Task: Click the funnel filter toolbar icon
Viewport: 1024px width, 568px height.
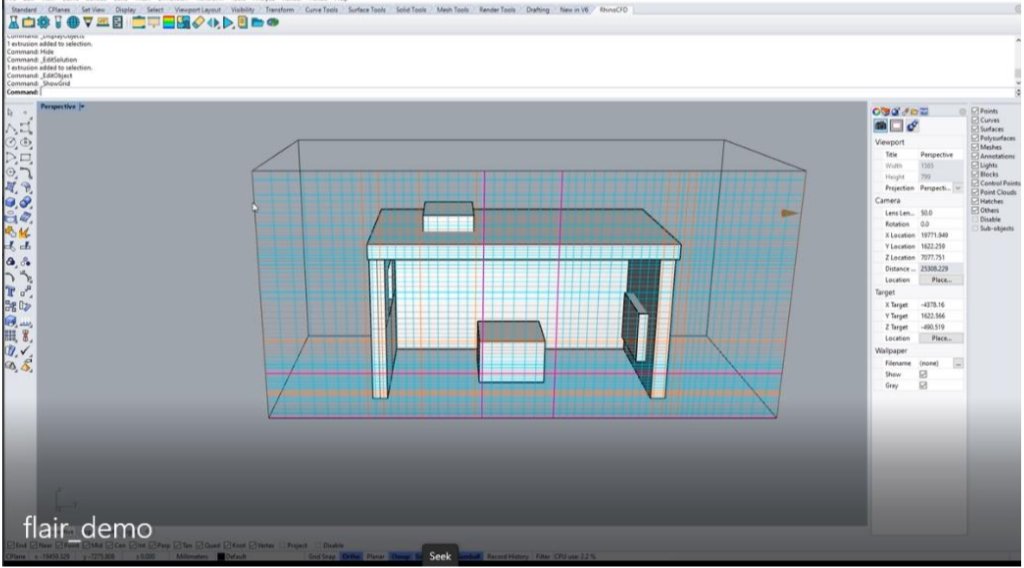Action: (x=88, y=22)
